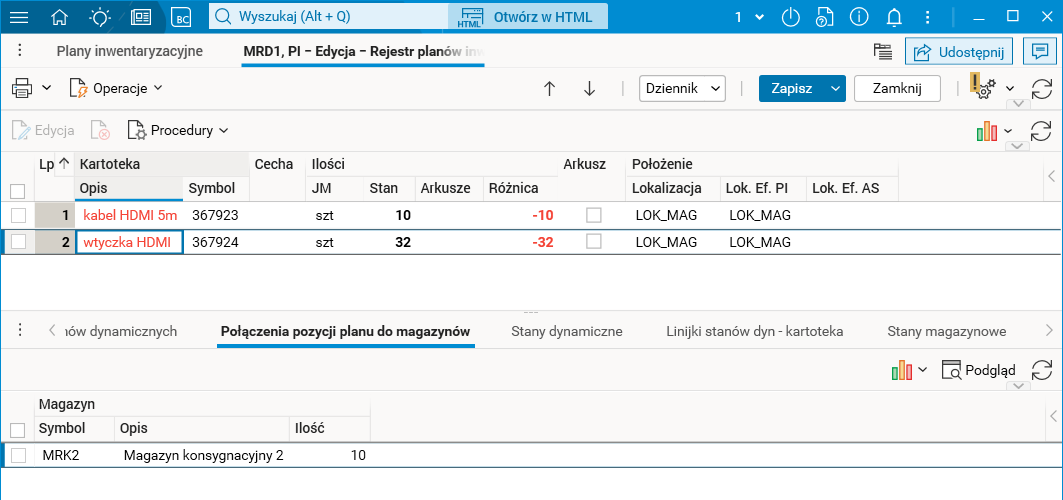Open the Operacje dropdown

(x=115, y=88)
